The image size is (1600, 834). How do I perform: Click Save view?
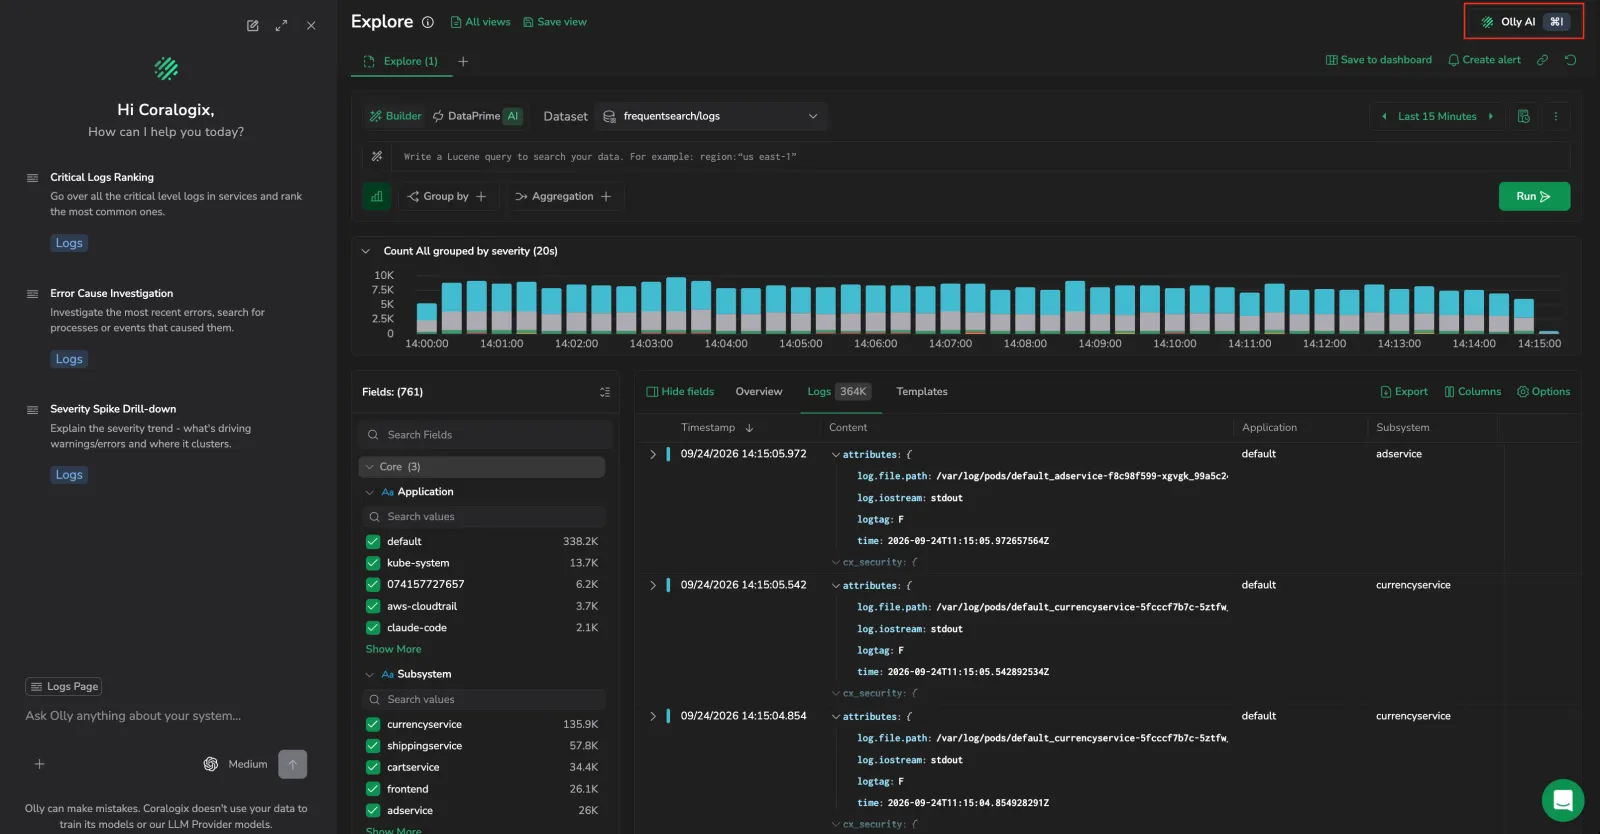555,22
